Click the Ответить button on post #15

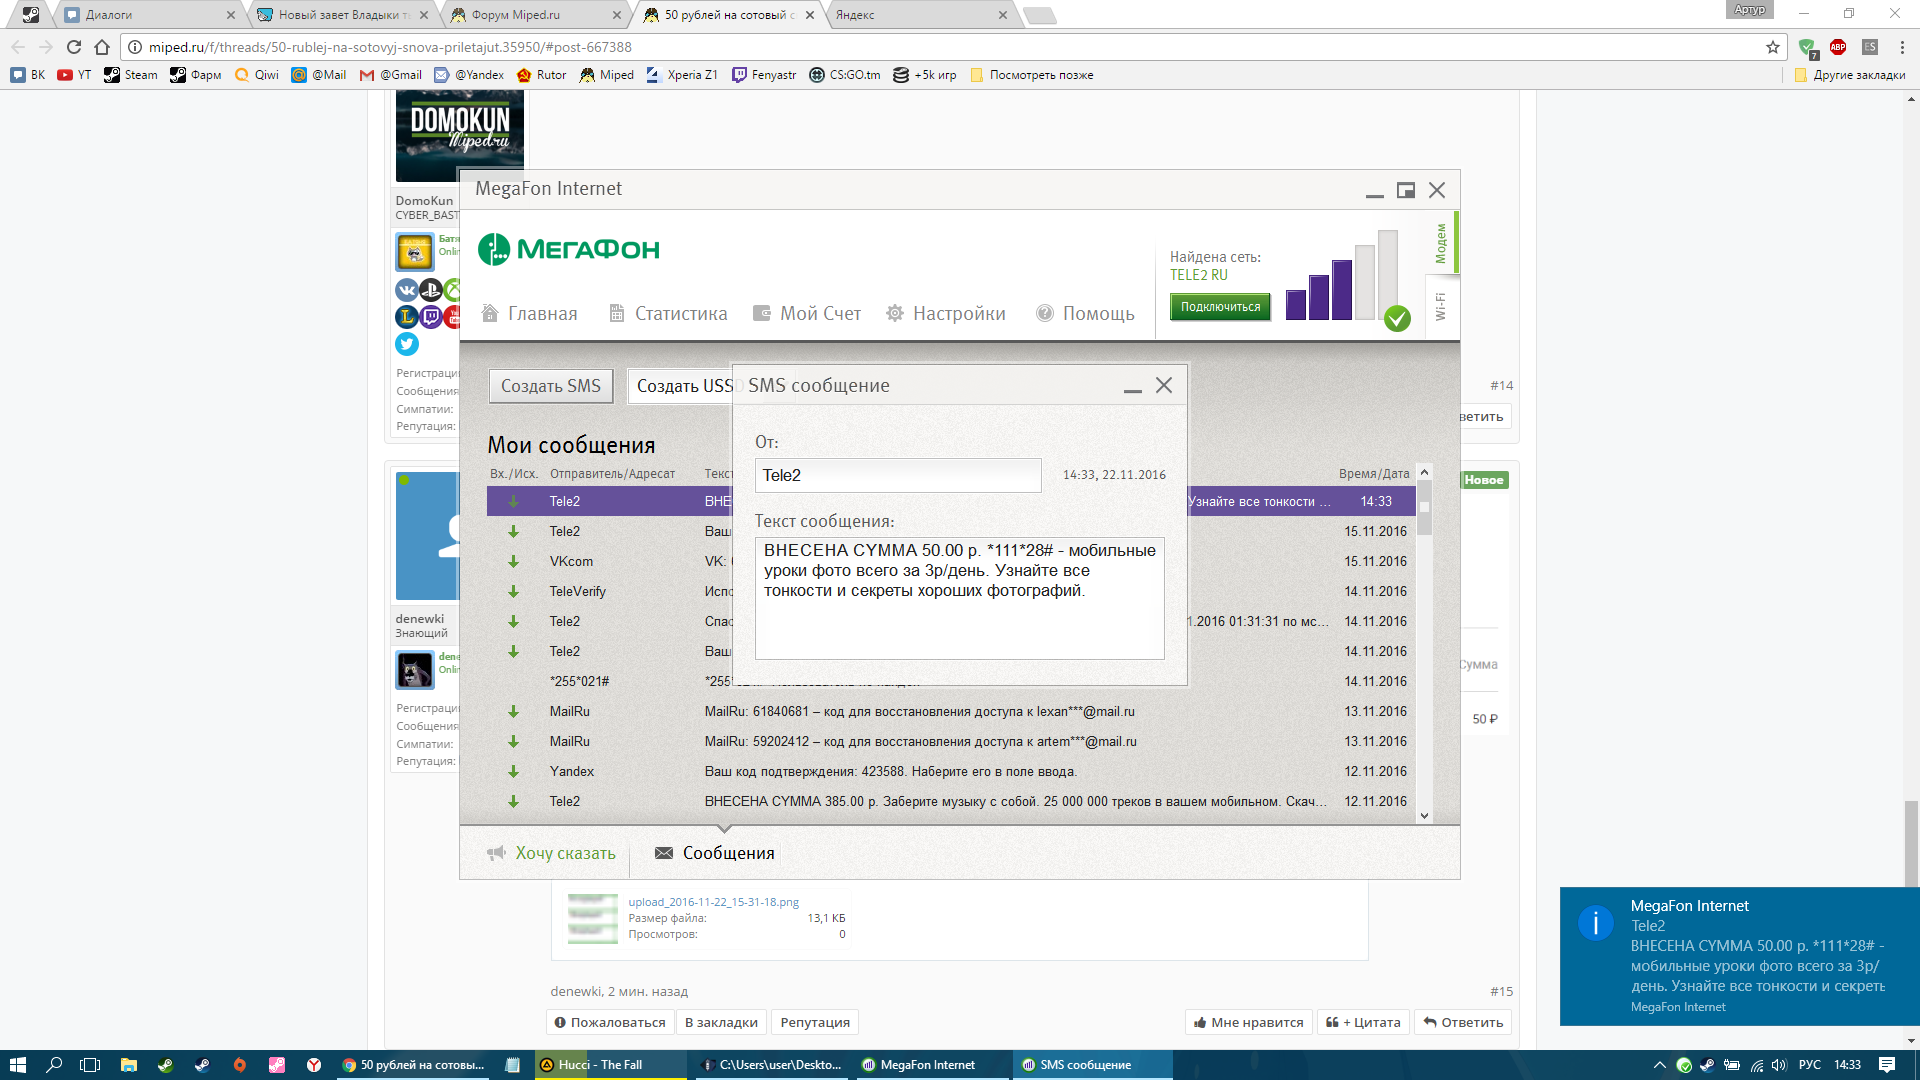[1463, 1022]
